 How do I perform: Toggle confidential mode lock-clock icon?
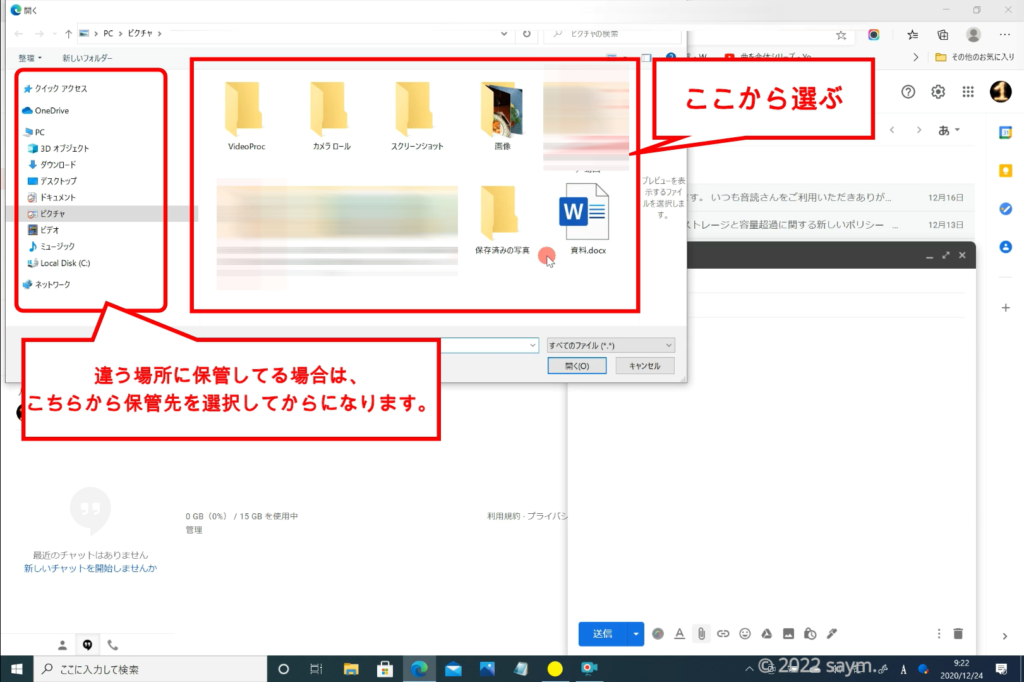pyautogui.click(x=809, y=633)
